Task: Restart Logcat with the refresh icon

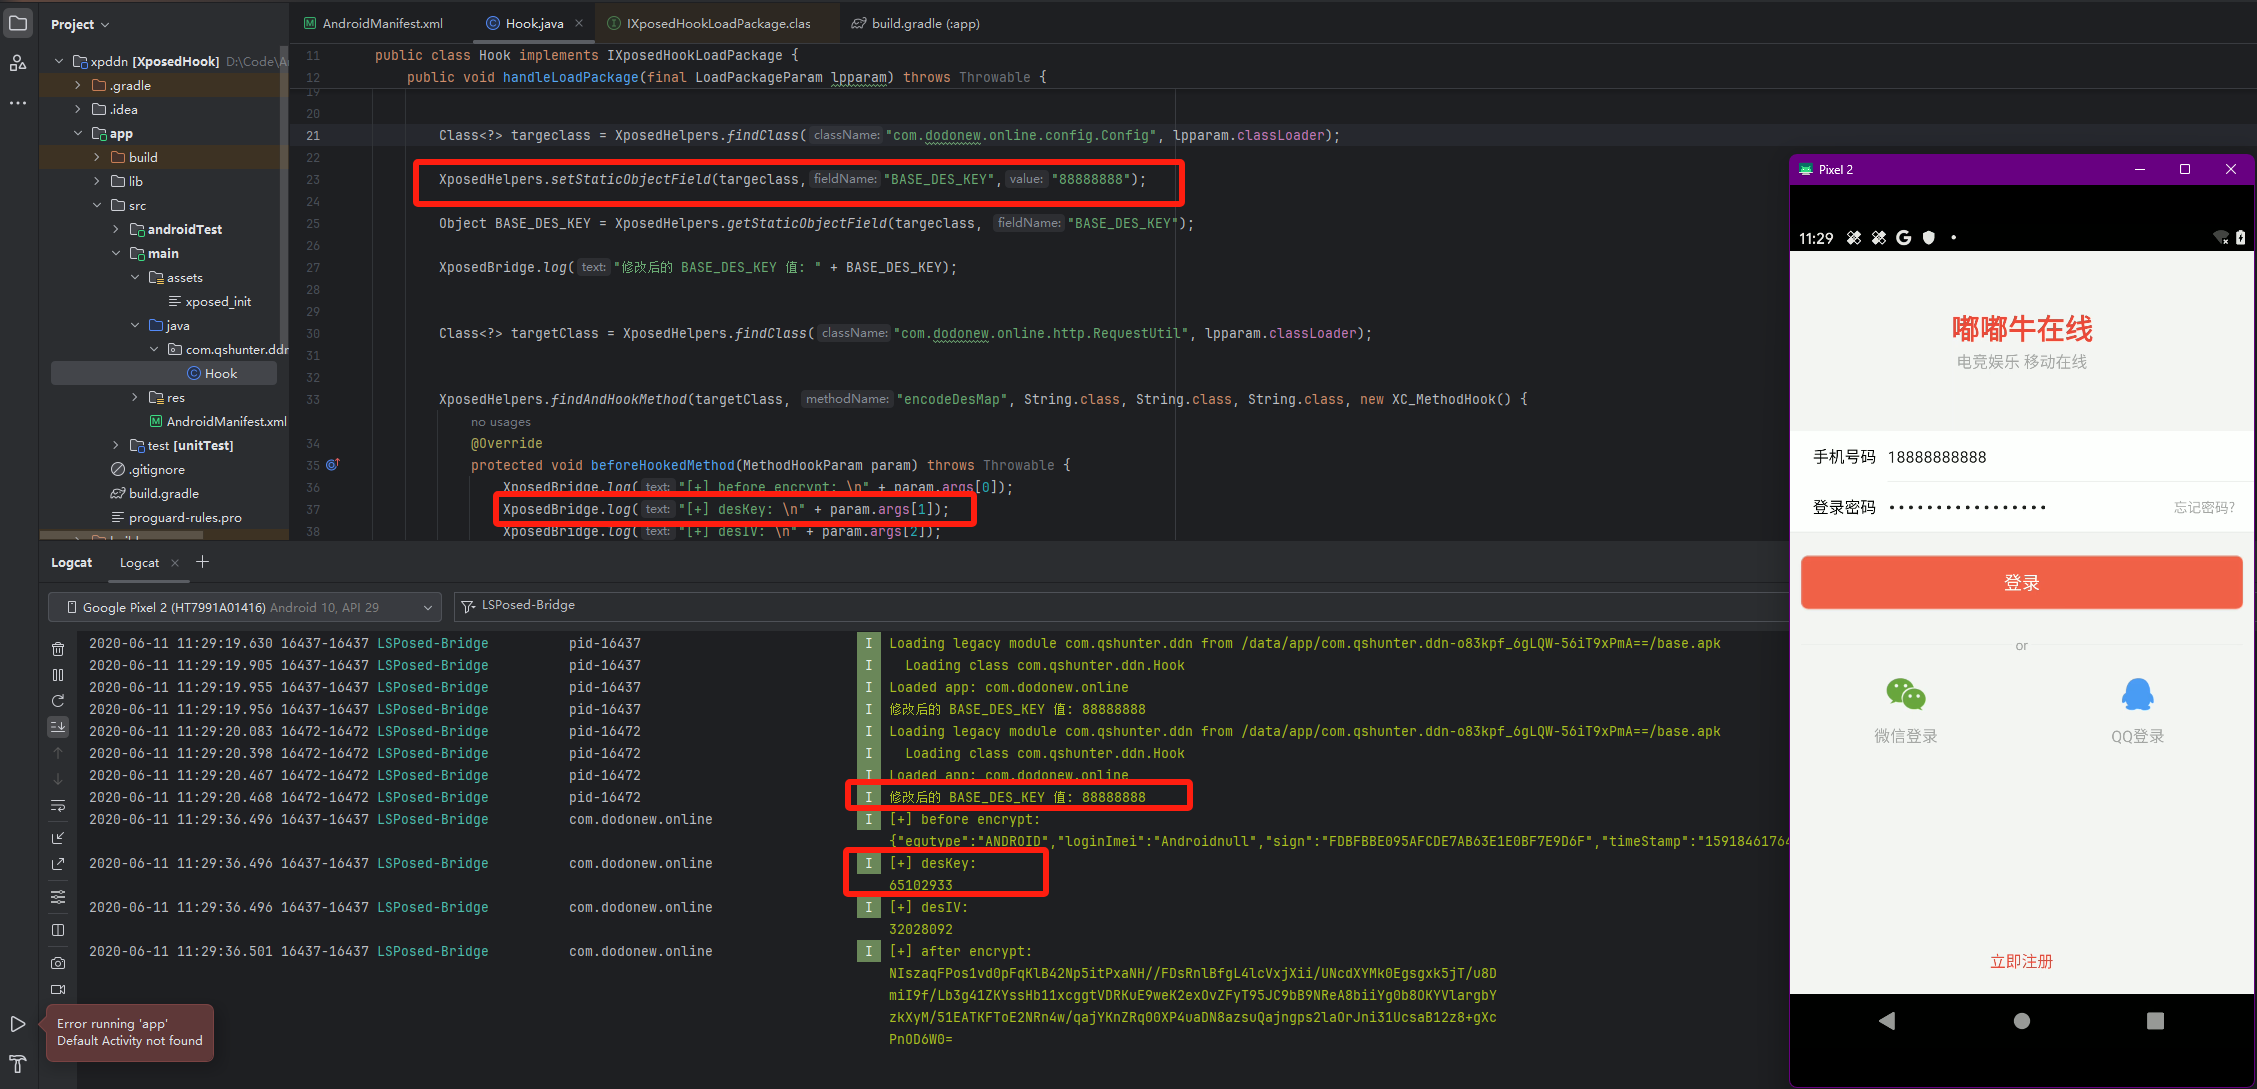Action: (58, 701)
